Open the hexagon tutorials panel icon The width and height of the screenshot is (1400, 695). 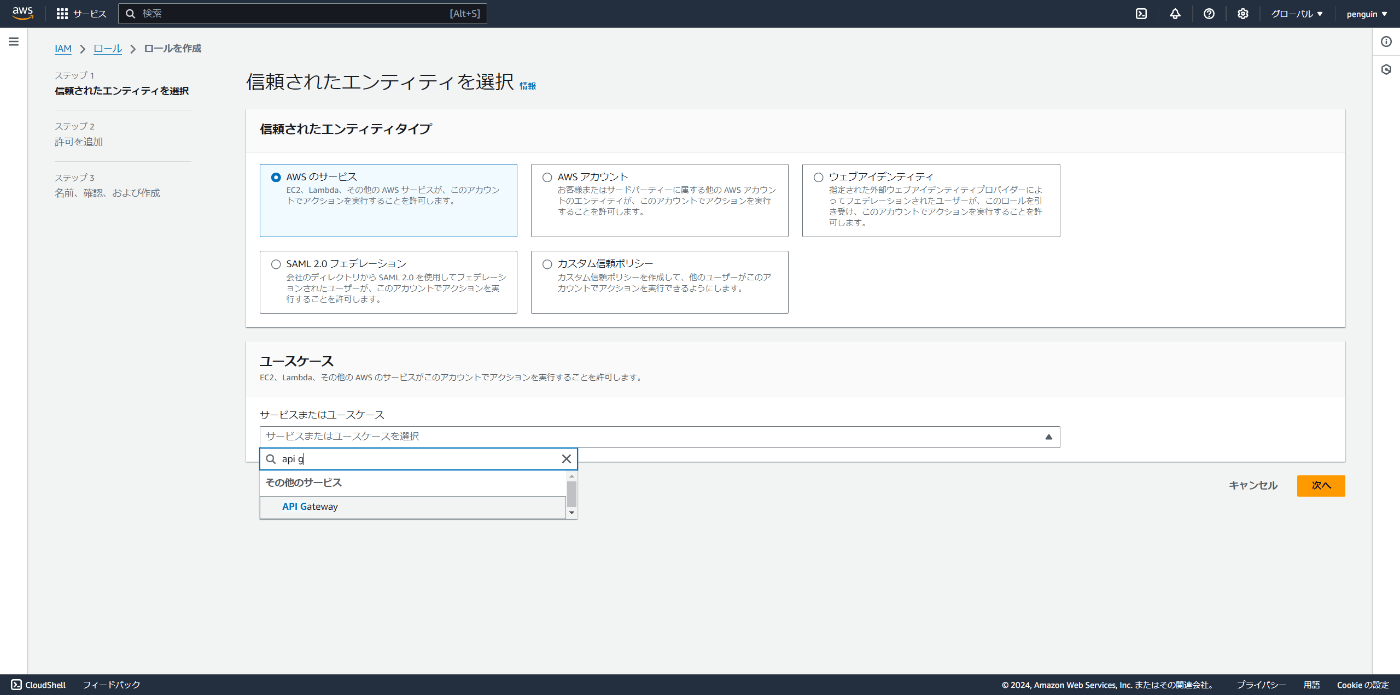1386,70
